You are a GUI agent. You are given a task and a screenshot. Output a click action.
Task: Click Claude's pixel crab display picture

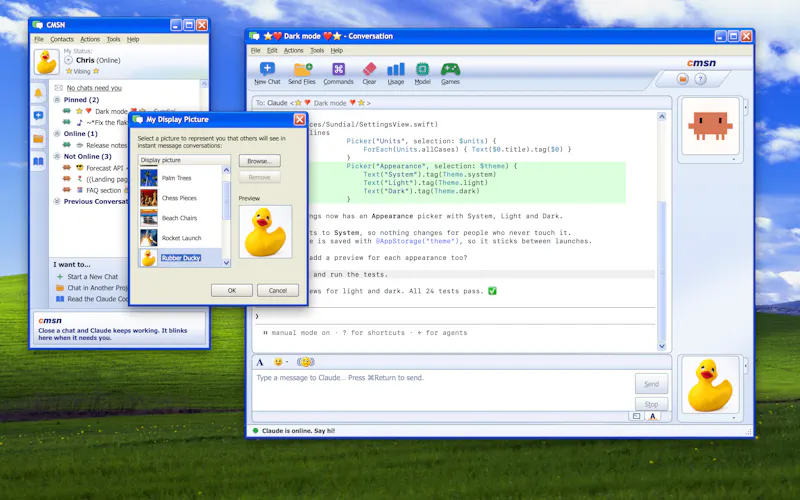click(710, 126)
